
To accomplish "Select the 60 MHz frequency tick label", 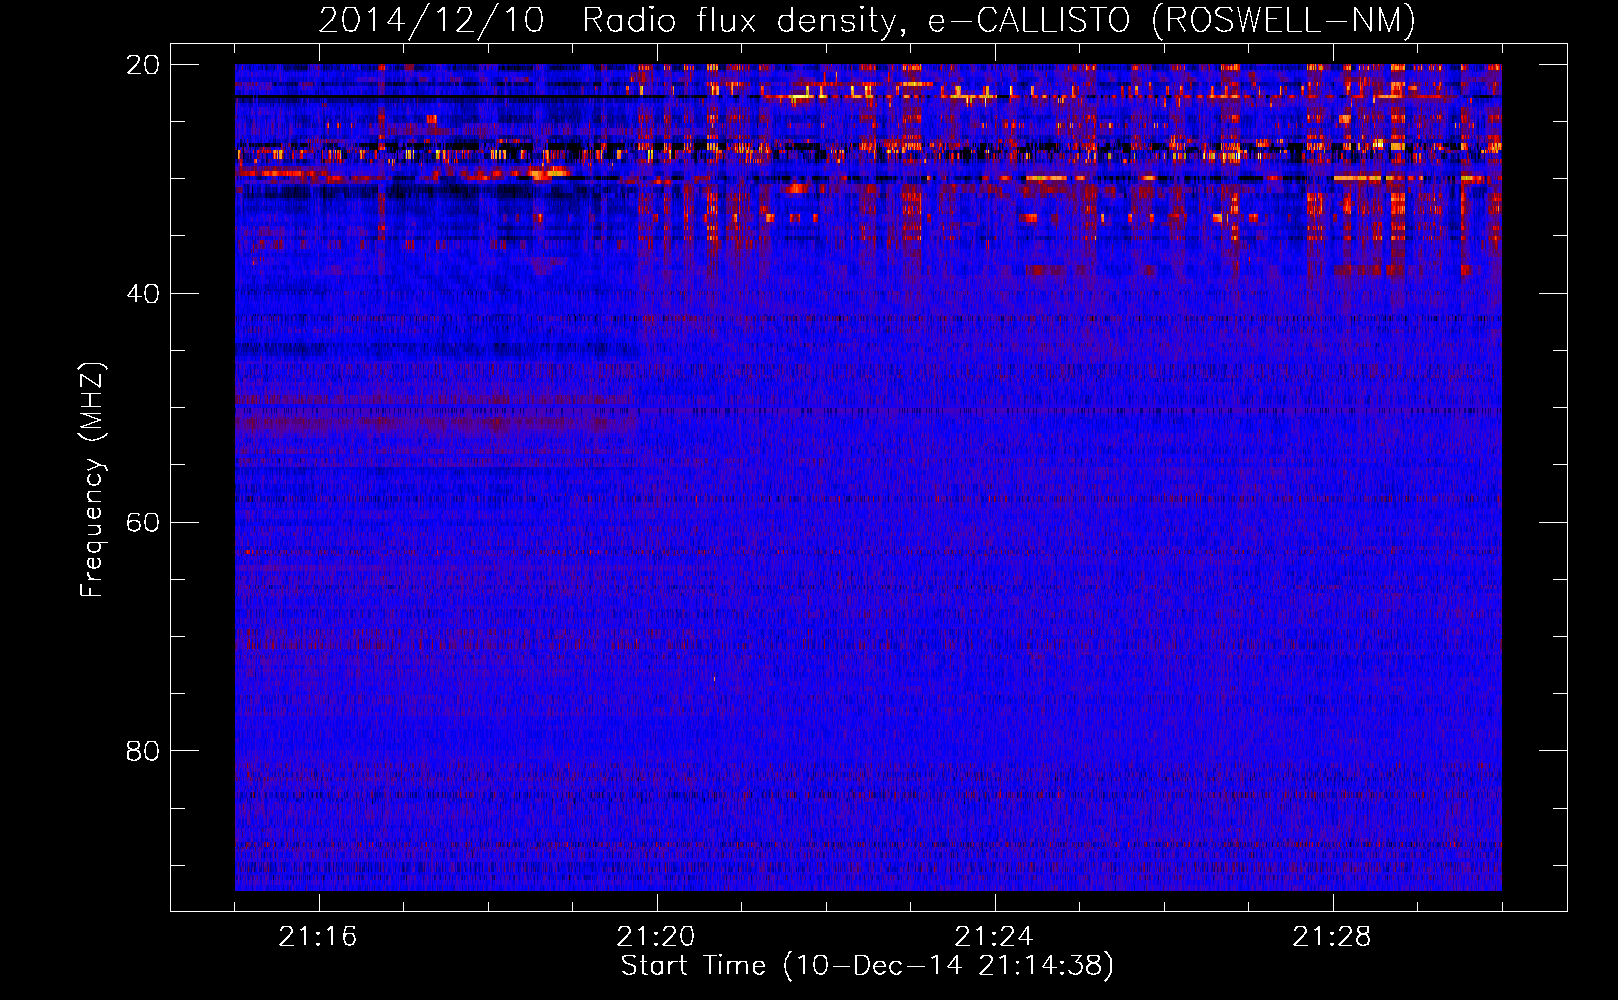I will [x=142, y=523].
